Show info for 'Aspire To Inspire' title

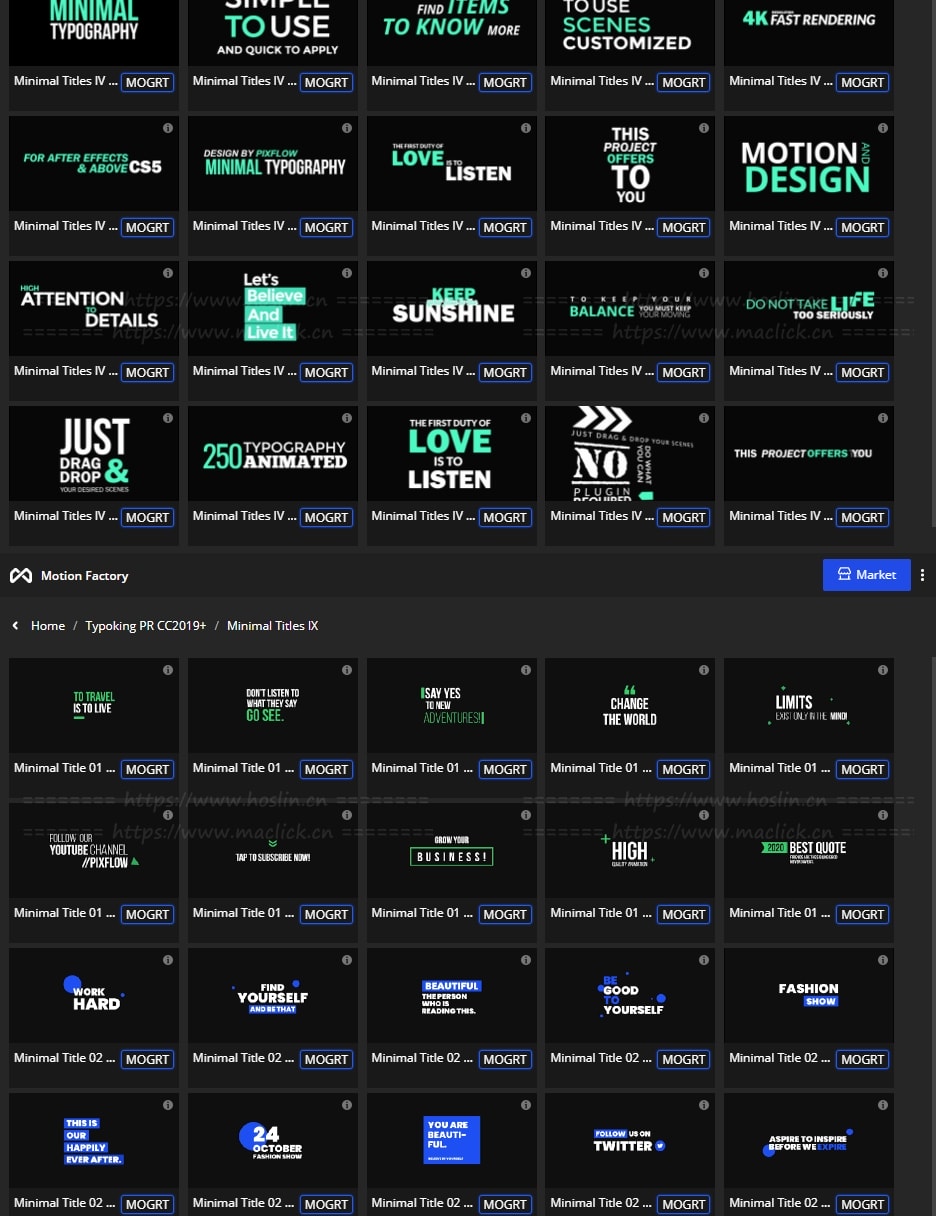(x=883, y=1105)
